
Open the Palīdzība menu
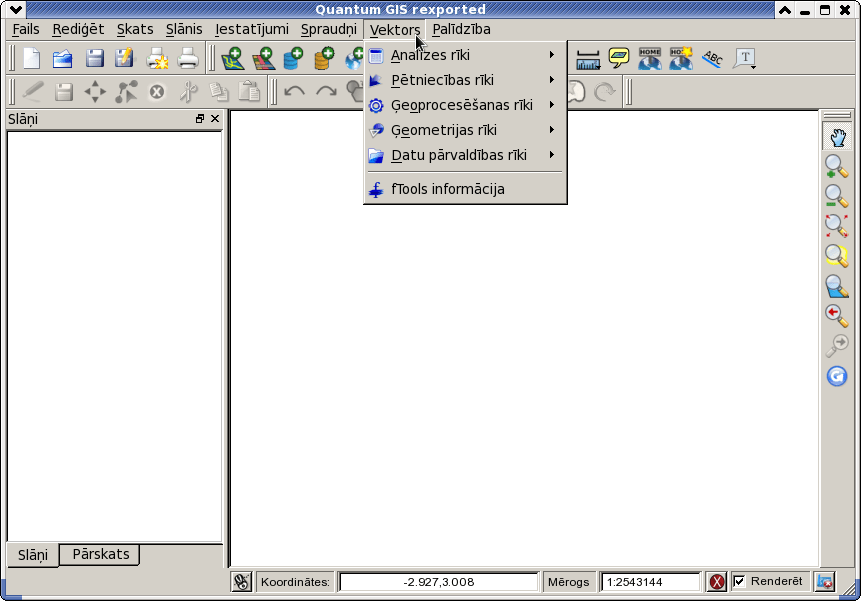click(x=461, y=29)
